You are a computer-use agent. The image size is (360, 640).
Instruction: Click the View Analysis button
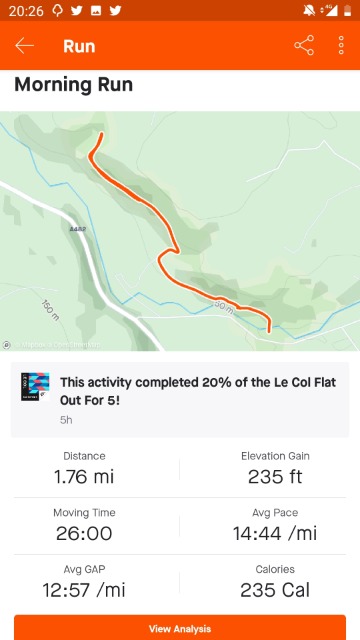[180, 628]
